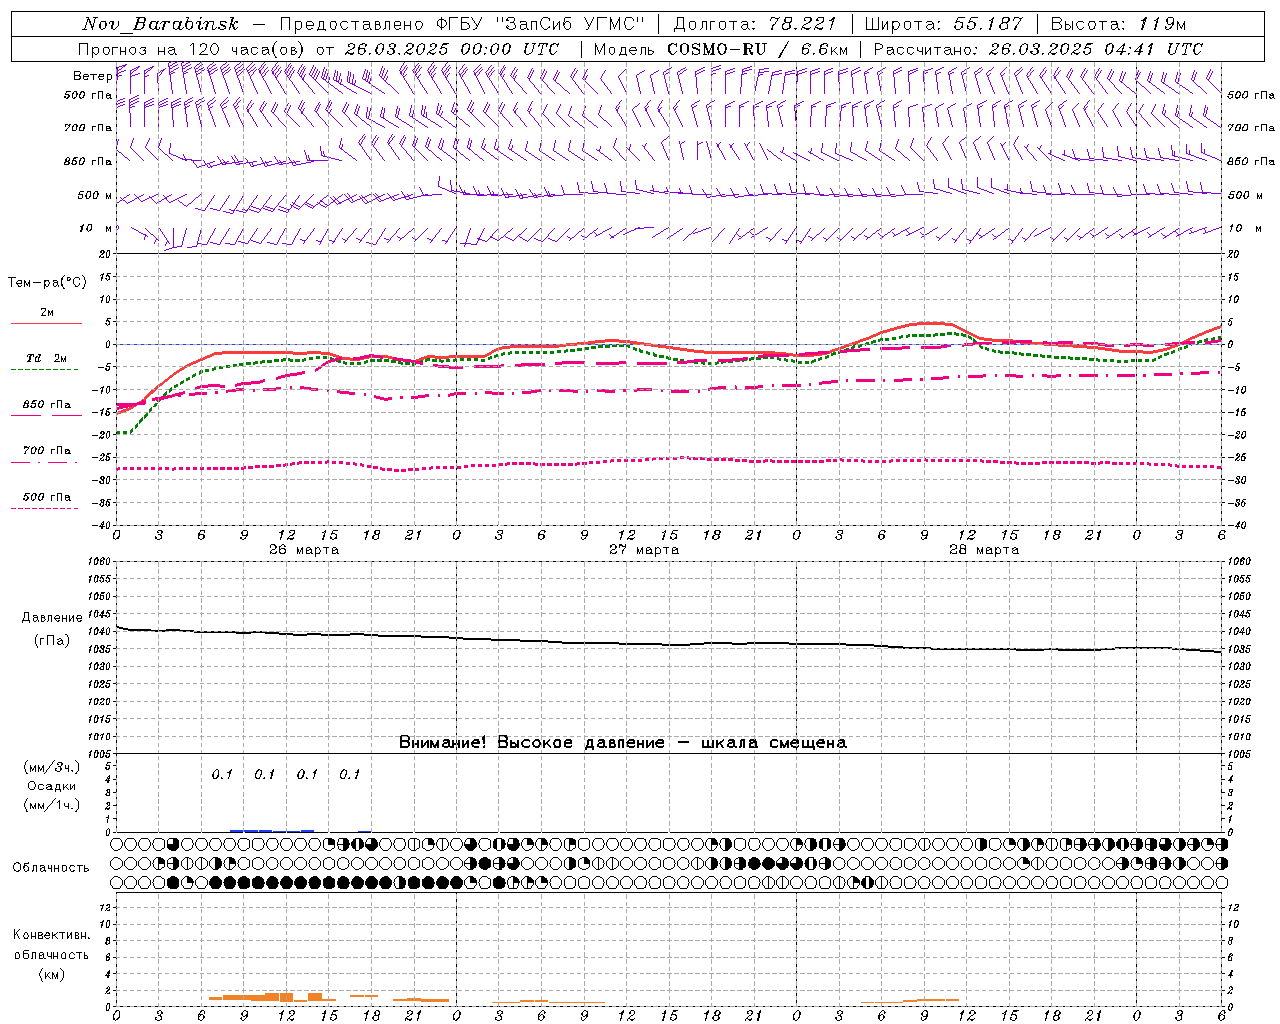This screenshot has height=1024, width=1280.
Task: Click the Облачность cloud cover label
Action: 51,867
